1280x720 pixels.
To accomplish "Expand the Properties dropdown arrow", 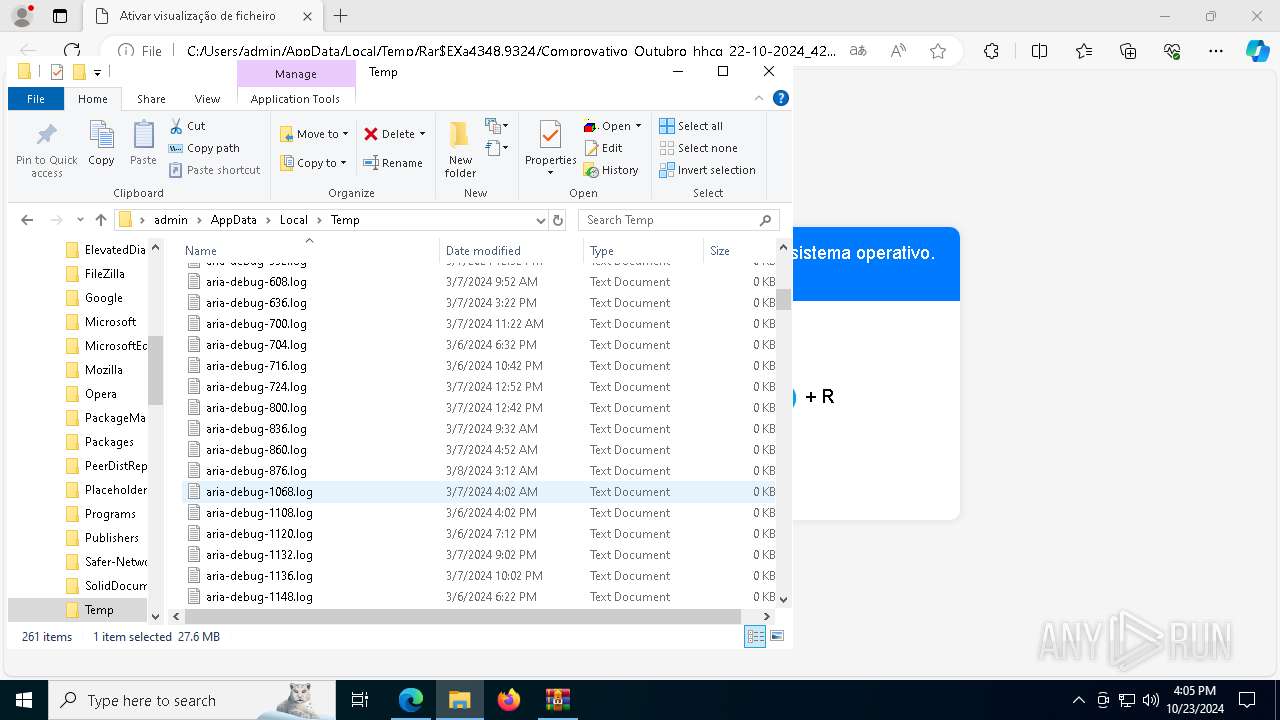I will pos(550,173).
